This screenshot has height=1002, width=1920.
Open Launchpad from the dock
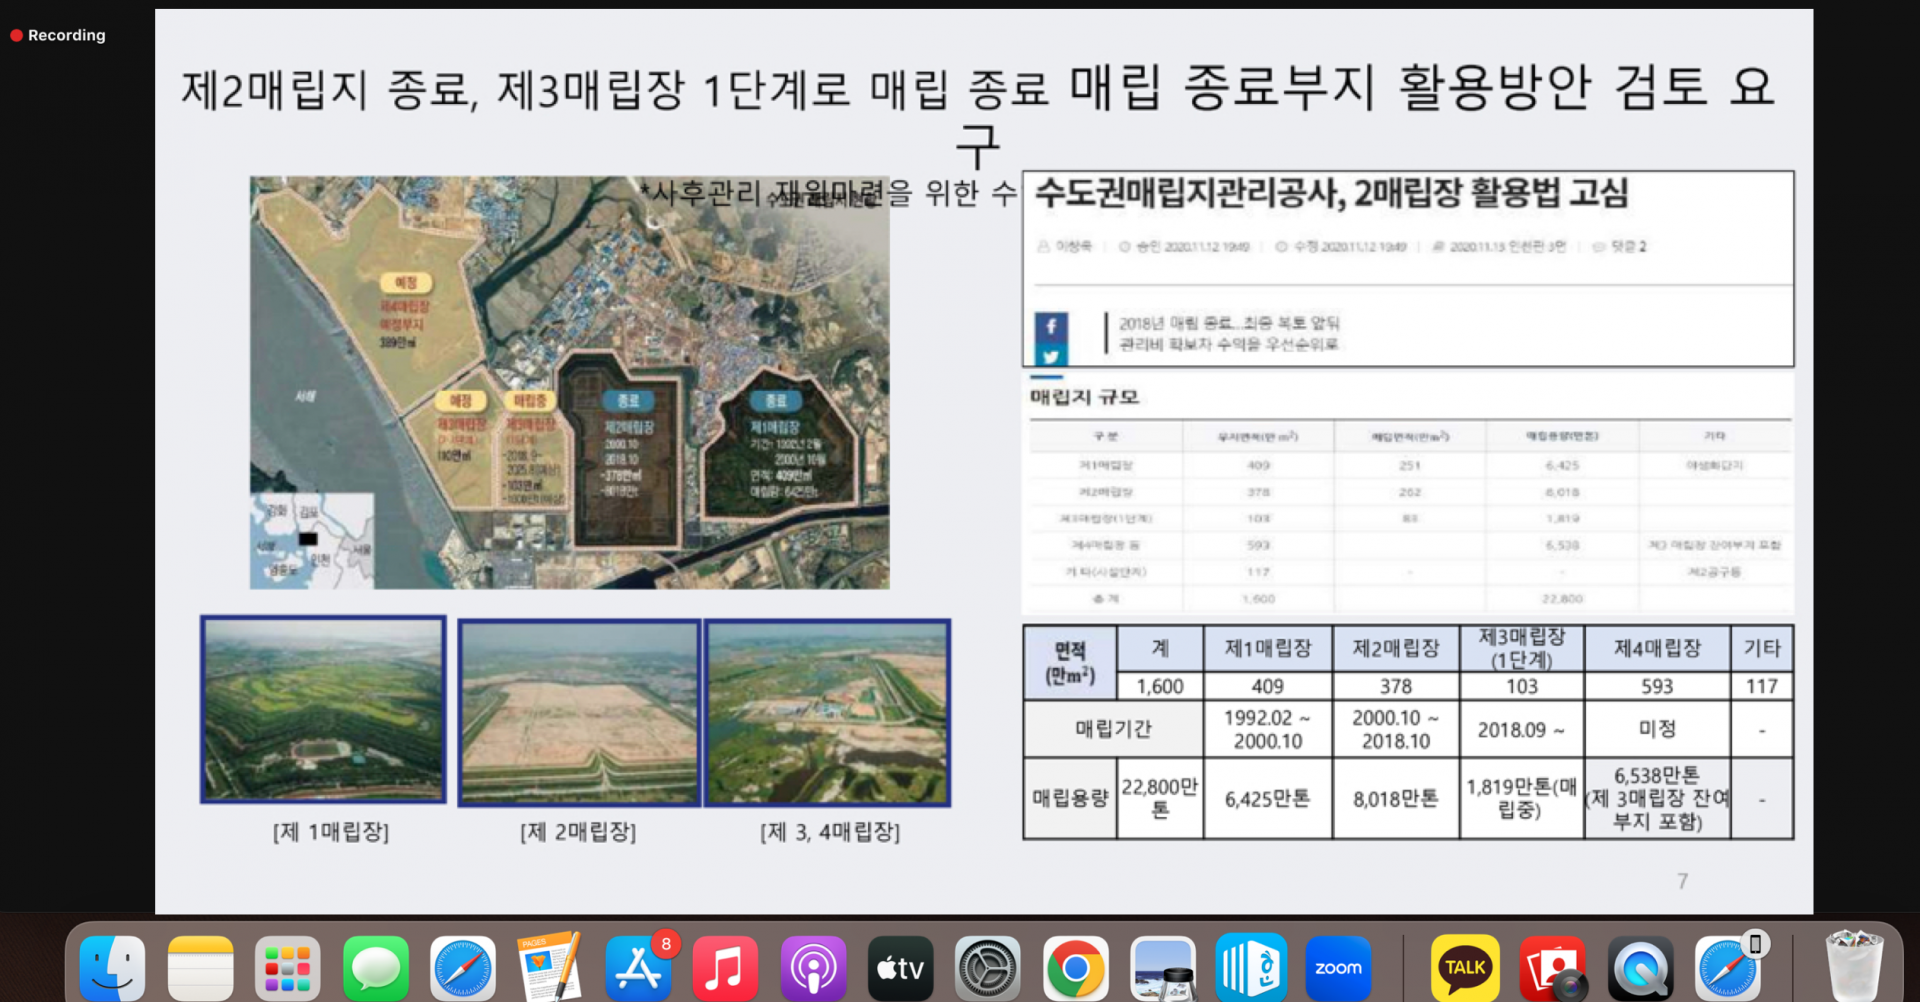(x=288, y=968)
